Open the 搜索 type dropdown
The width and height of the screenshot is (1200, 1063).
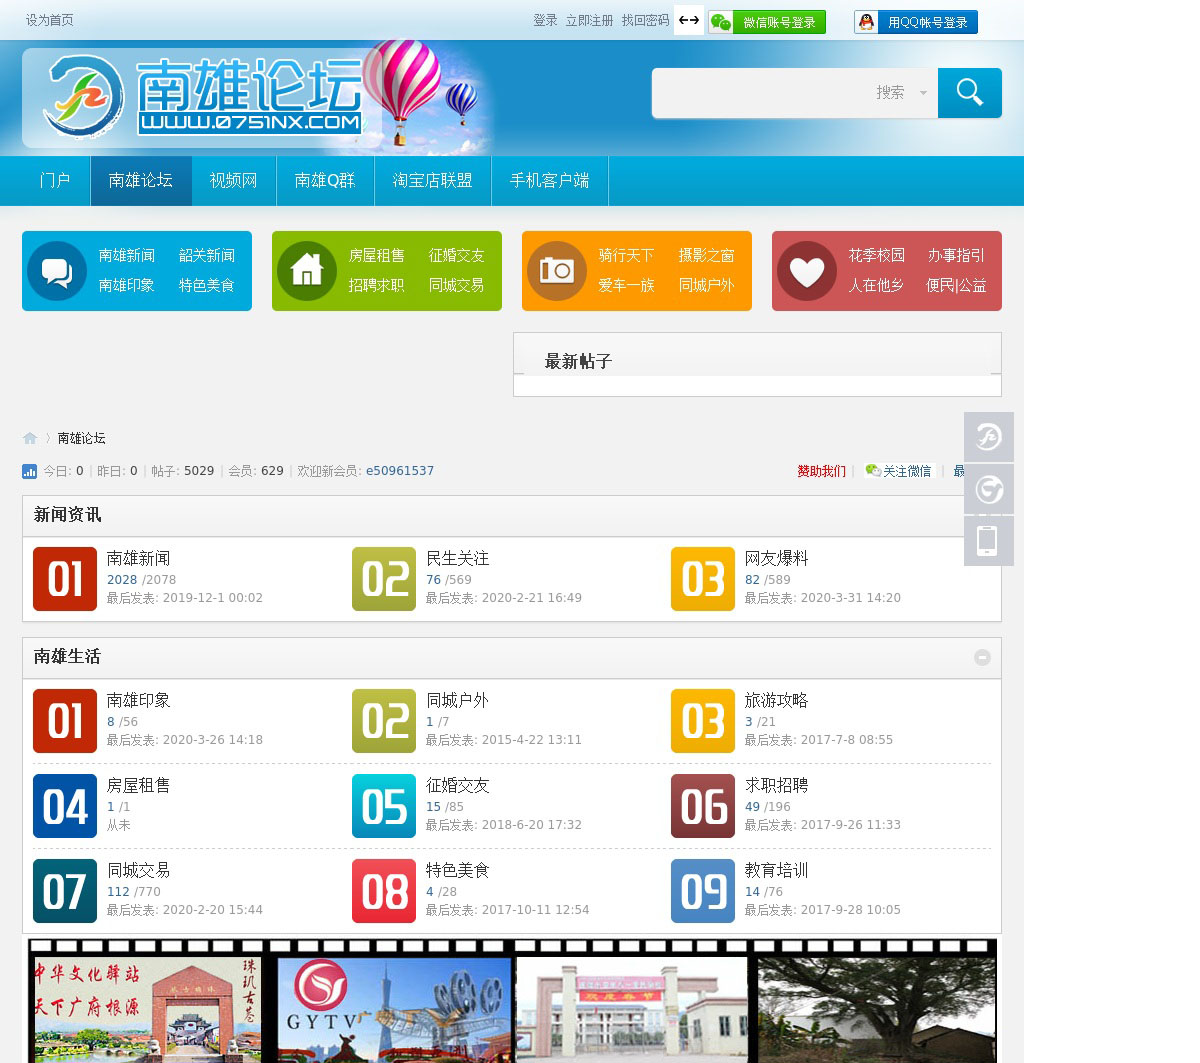(900, 93)
